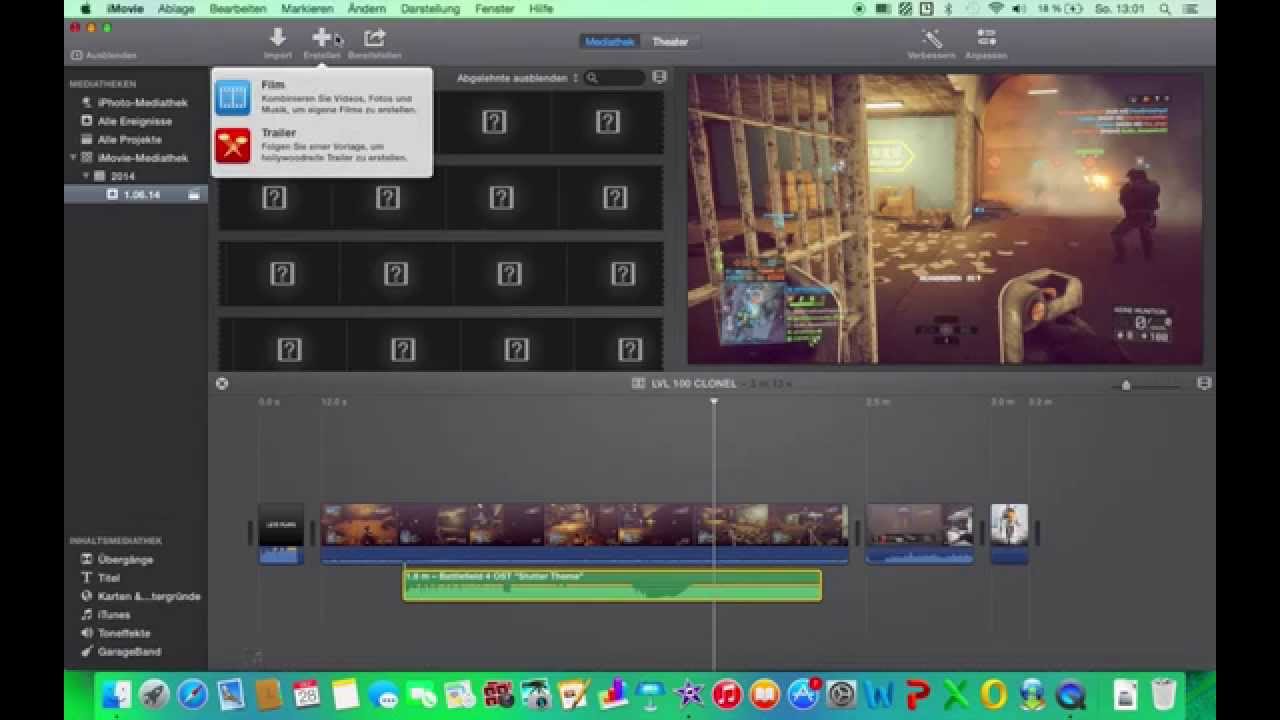The width and height of the screenshot is (1280, 720).
Task: Select Alle Ereignisse in the sidebar
Action: (135, 121)
